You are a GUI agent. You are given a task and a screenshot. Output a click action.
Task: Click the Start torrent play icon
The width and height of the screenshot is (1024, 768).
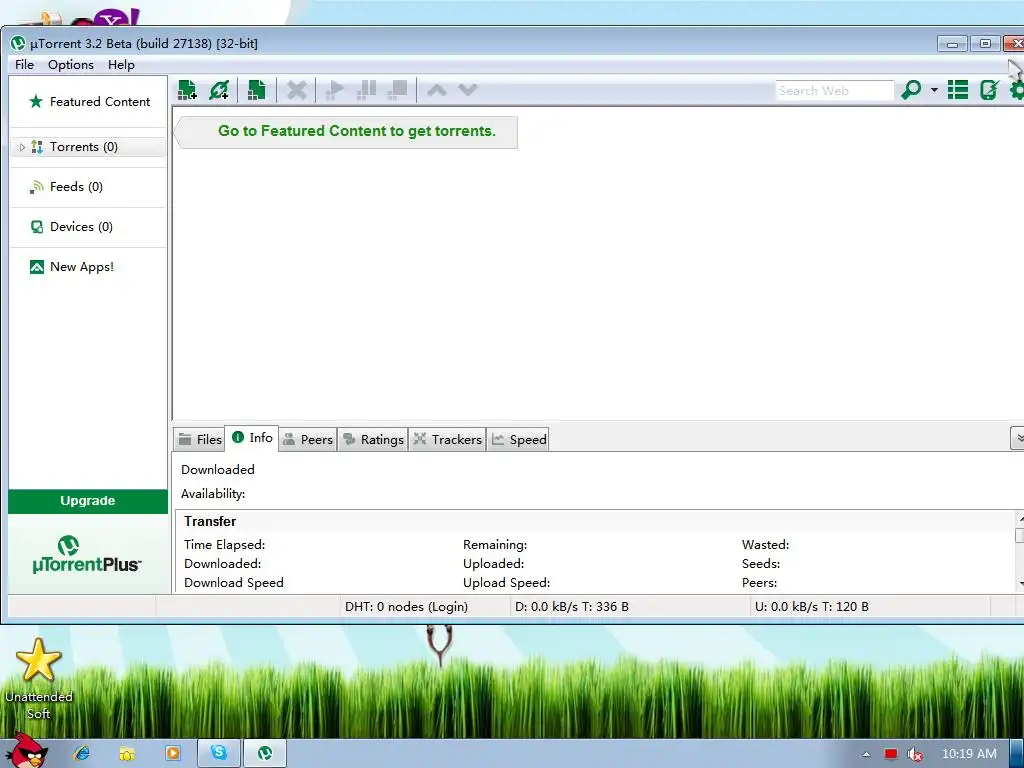point(334,90)
